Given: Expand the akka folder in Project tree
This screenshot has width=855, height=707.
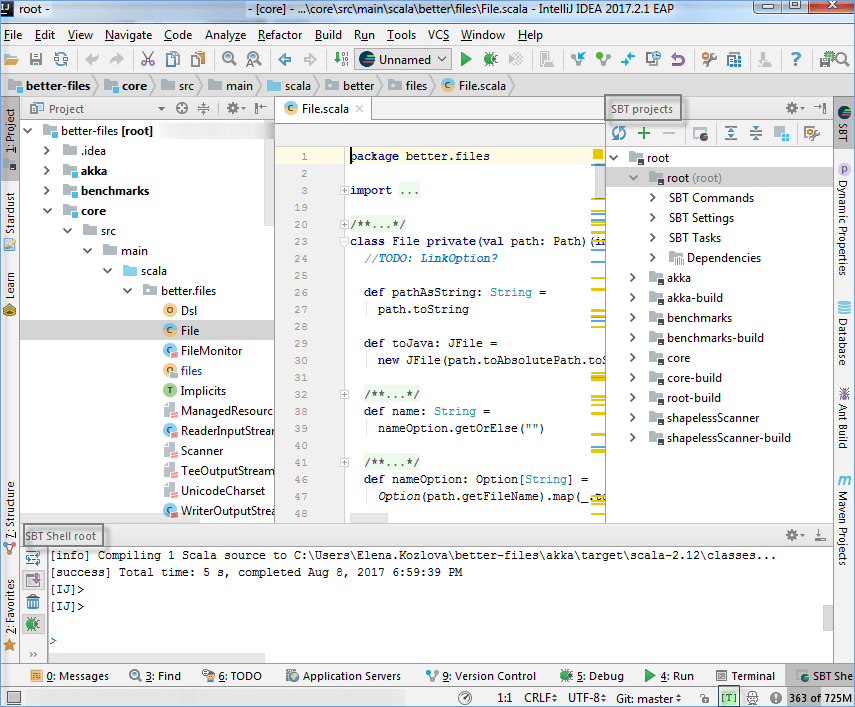Looking at the screenshot, I should [47, 171].
